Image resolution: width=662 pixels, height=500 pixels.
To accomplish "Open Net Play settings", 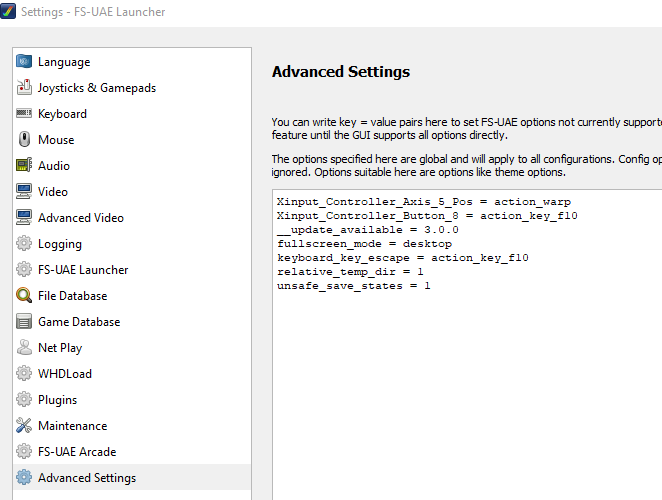I will pos(132,348).
